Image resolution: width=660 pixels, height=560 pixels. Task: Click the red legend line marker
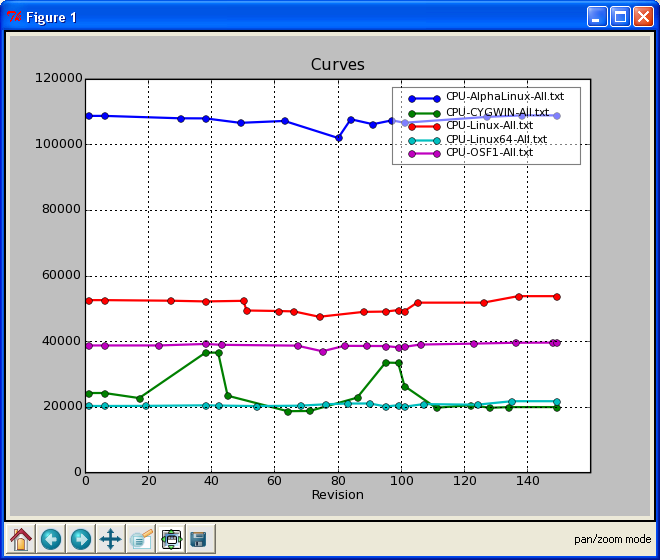pyautogui.click(x=424, y=127)
